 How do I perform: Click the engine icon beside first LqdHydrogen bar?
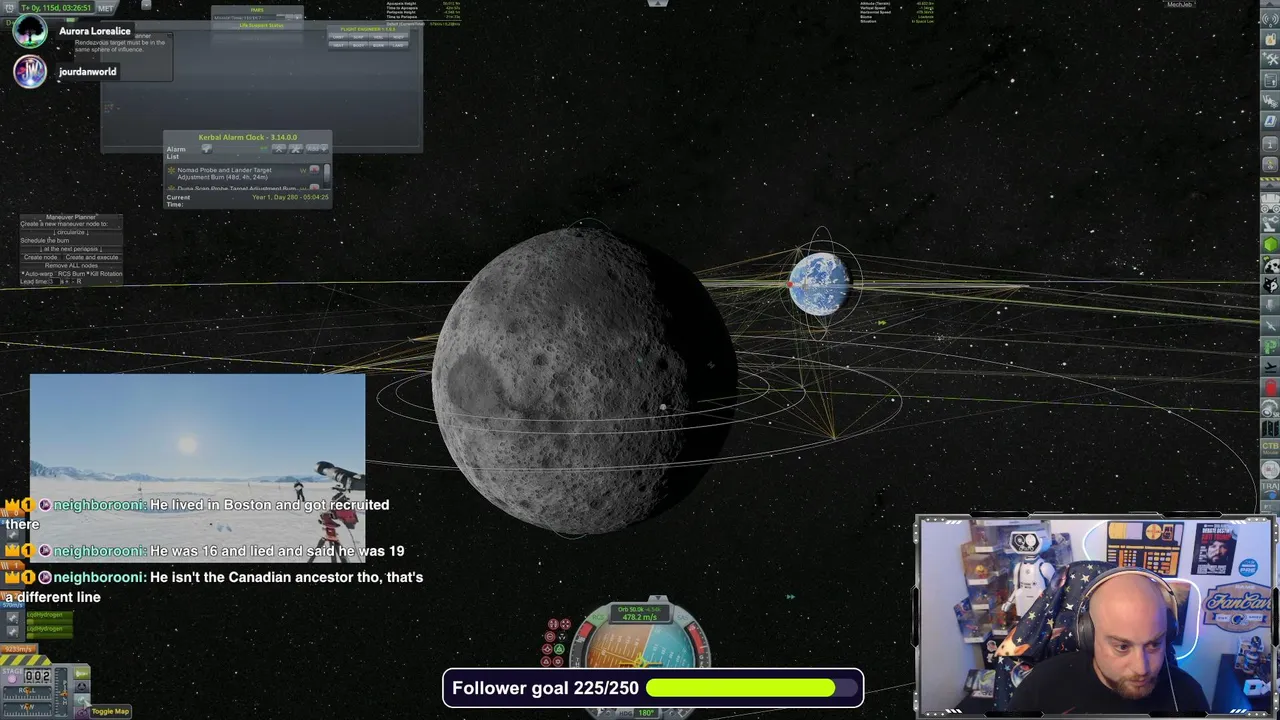click(13, 618)
